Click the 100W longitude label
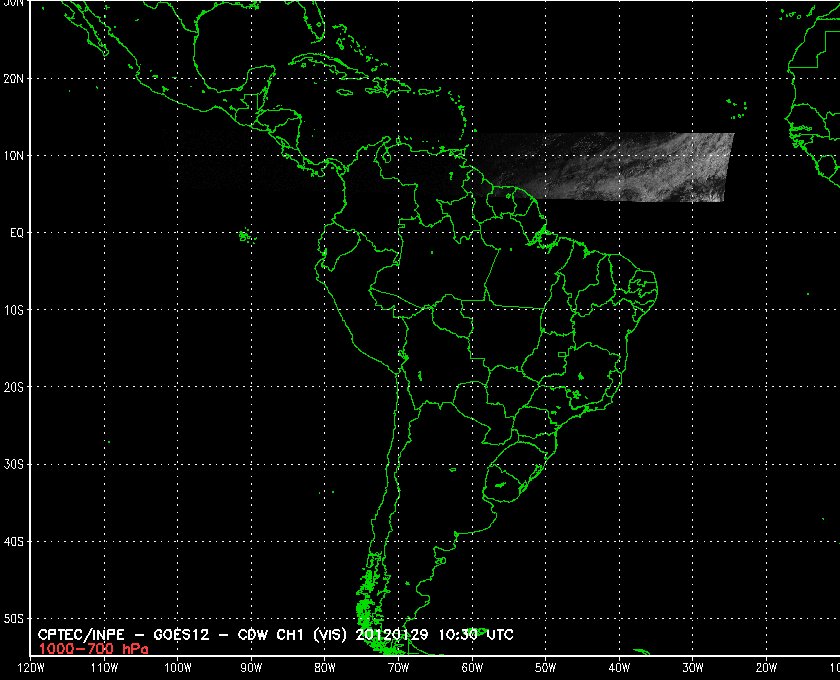840x680 pixels. coord(177,668)
